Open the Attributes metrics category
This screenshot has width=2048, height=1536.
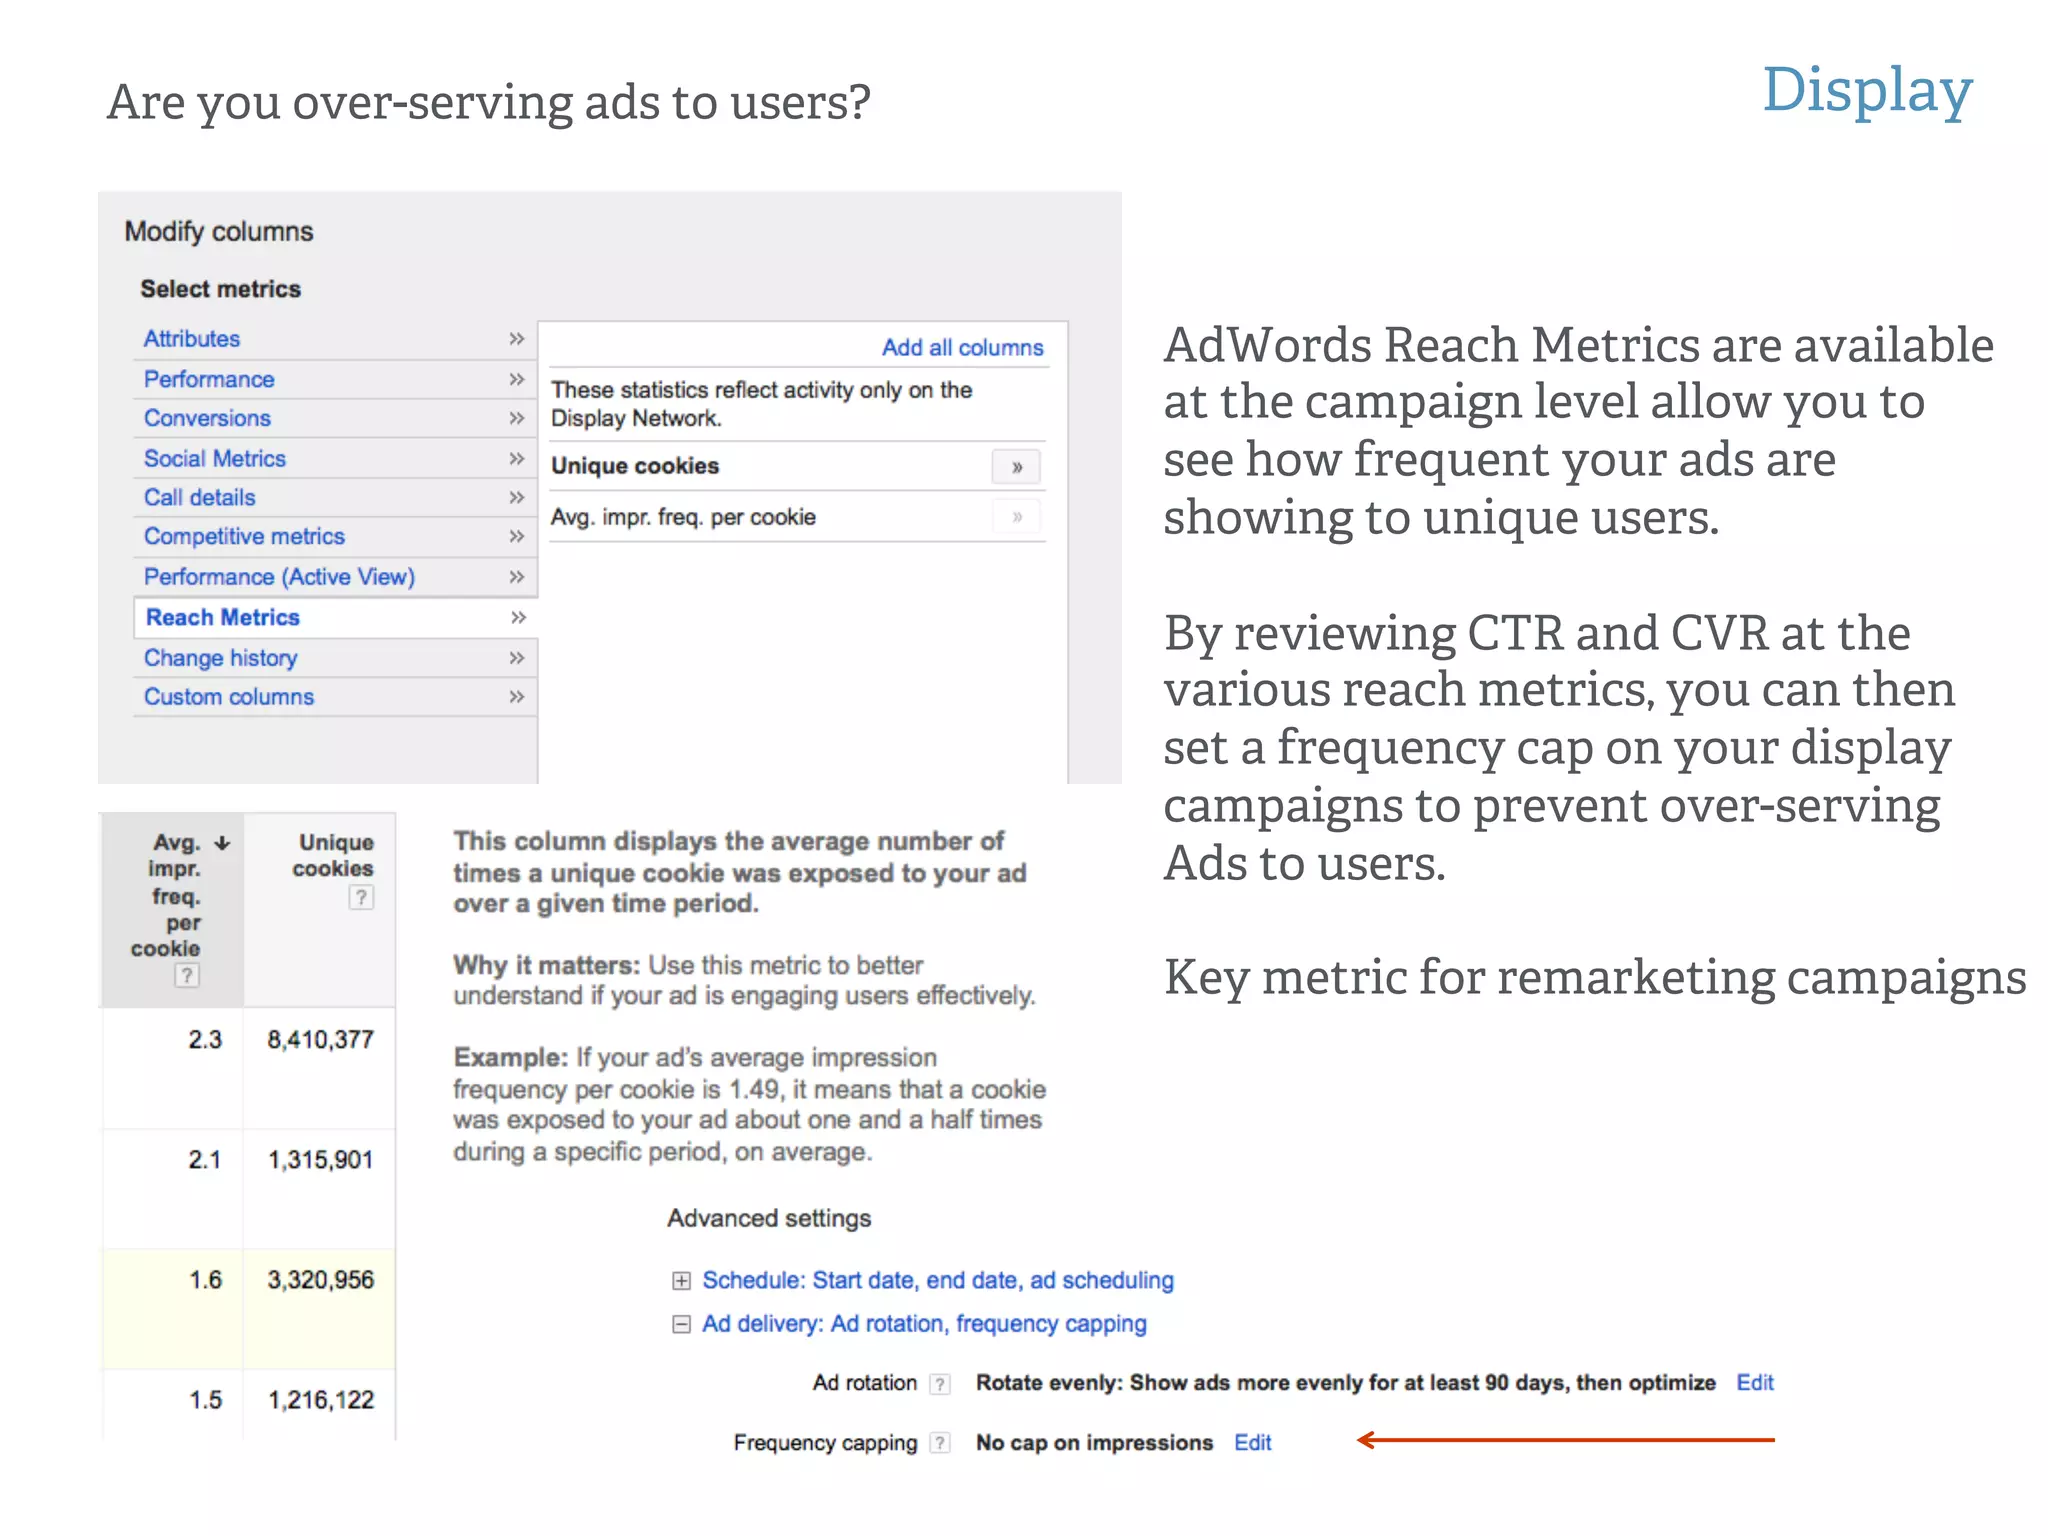pos(192,339)
